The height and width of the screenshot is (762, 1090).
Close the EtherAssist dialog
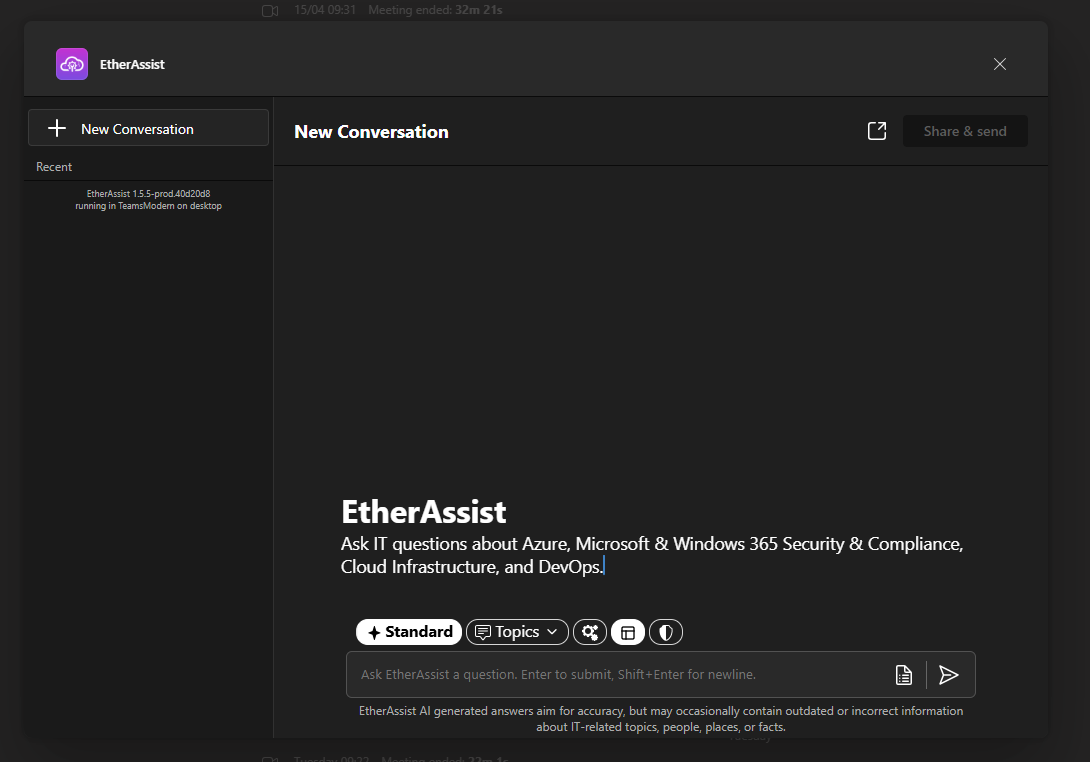pyautogui.click(x=1000, y=64)
